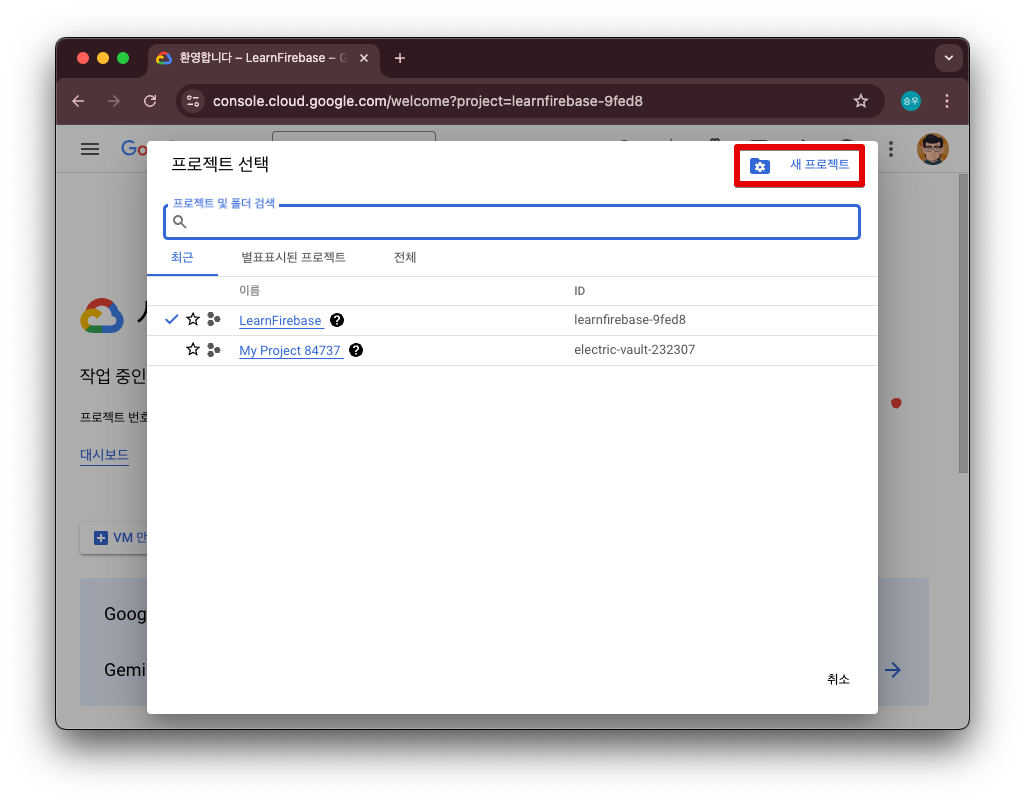Click the 새 프로젝트 button label

[819, 164]
